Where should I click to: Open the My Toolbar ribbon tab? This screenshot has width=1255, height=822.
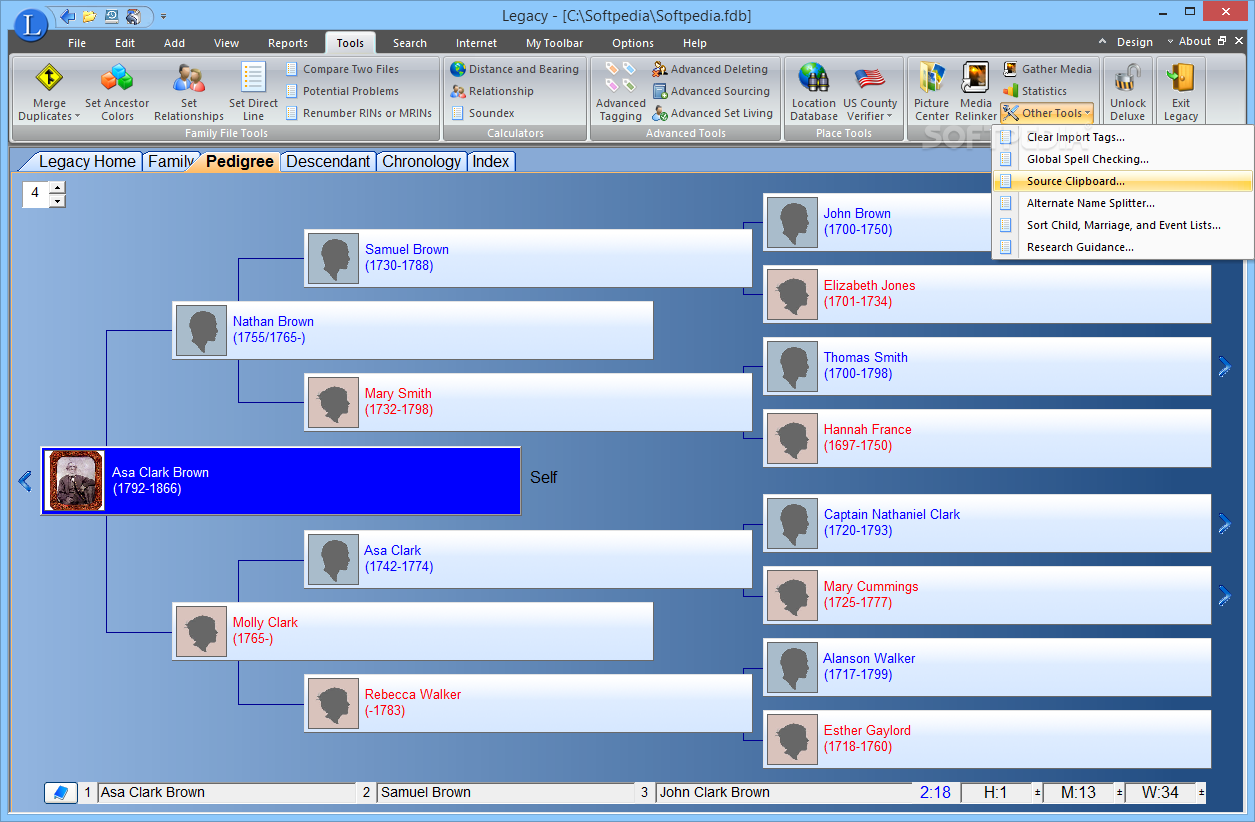[554, 43]
